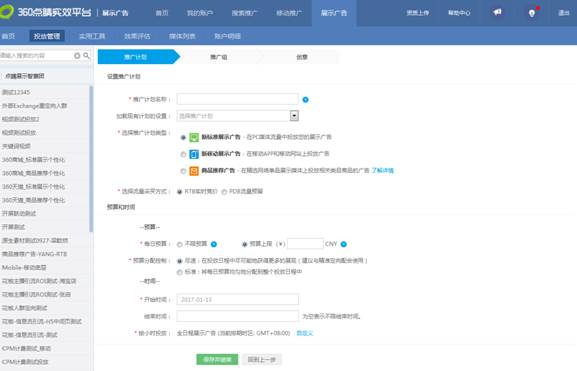Image resolution: width=577 pixels, height=371 pixels.
Task: Open the third top navigation tab
Action: tap(244, 13)
